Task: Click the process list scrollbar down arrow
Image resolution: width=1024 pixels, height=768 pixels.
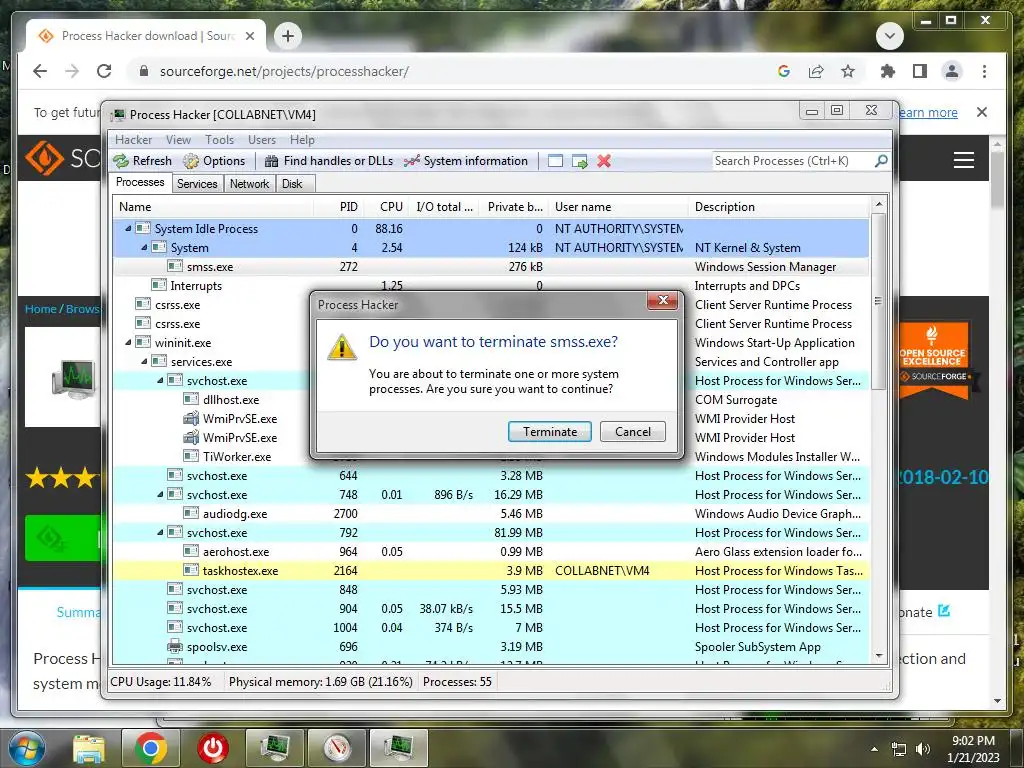Action: [x=879, y=656]
